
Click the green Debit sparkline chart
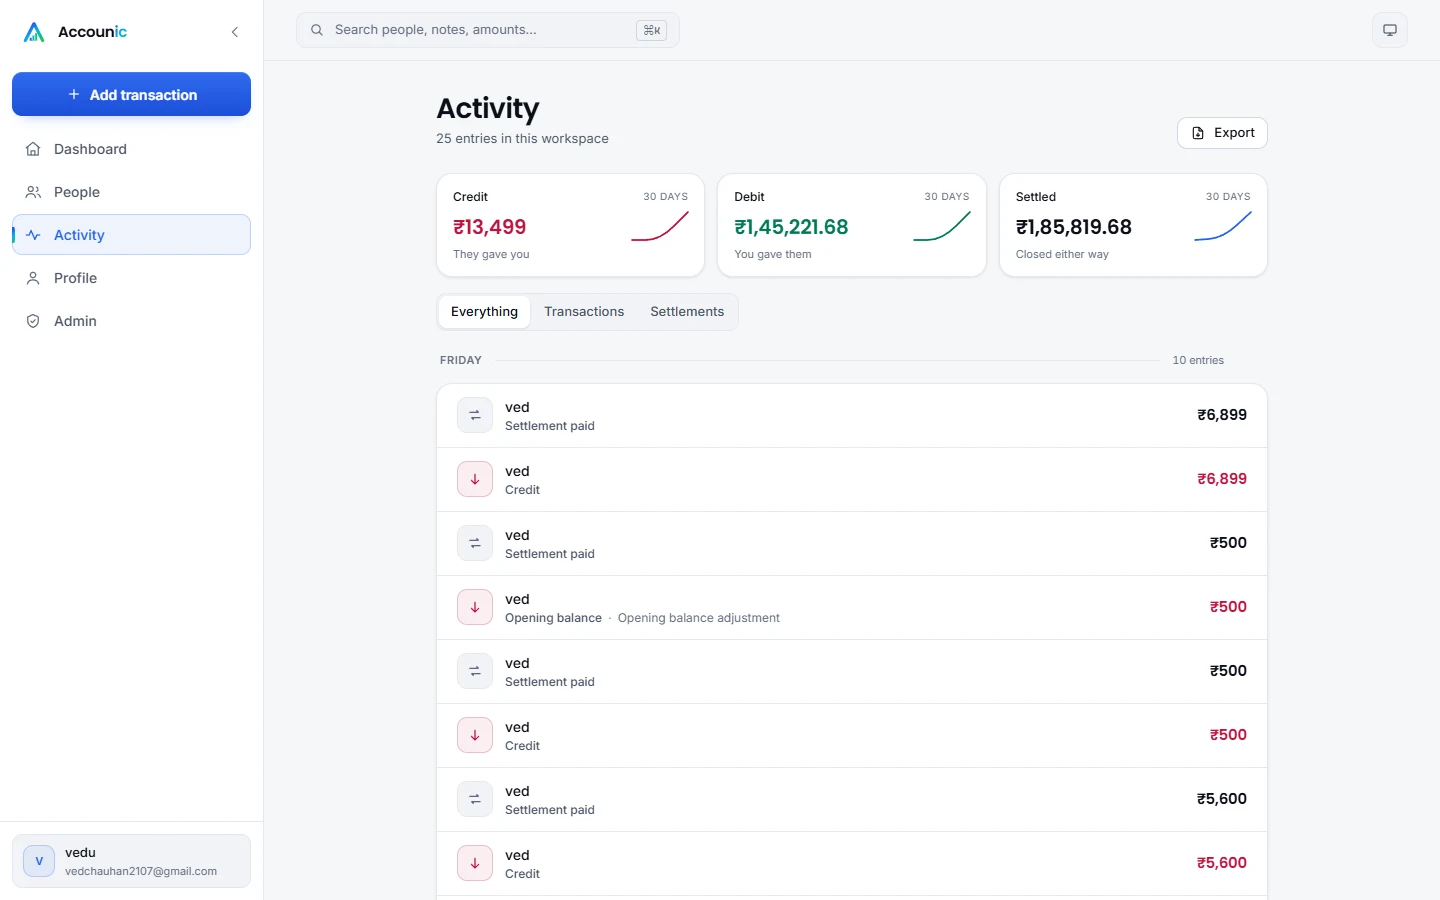pyautogui.click(x=942, y=226)
